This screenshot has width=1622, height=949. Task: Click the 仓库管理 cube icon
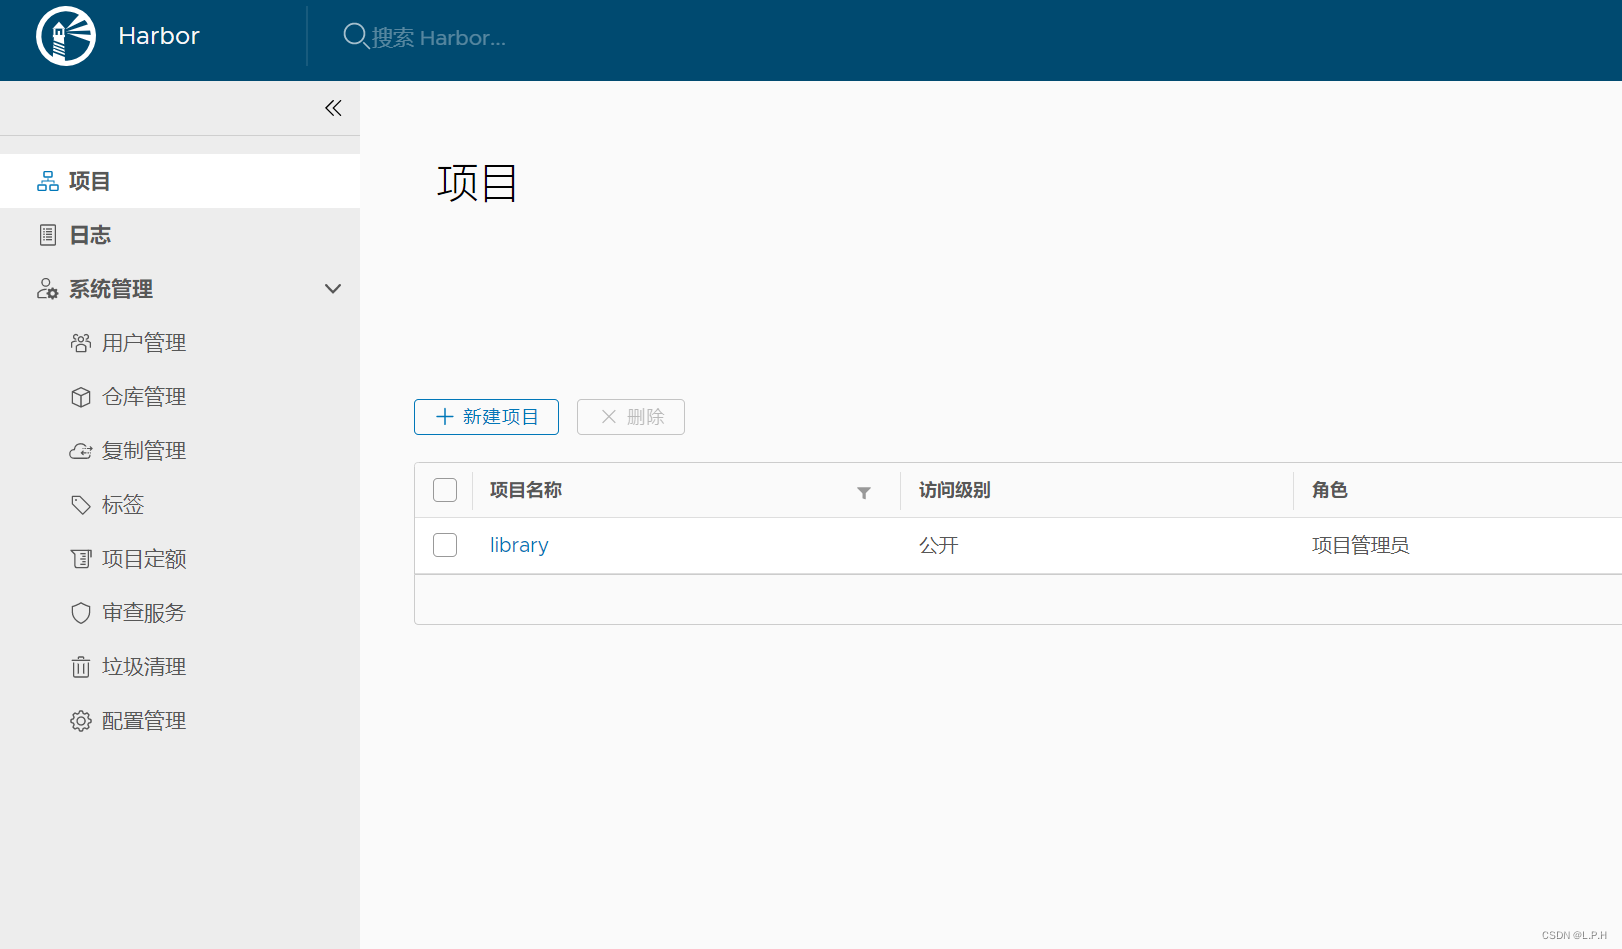pos(81,397)
